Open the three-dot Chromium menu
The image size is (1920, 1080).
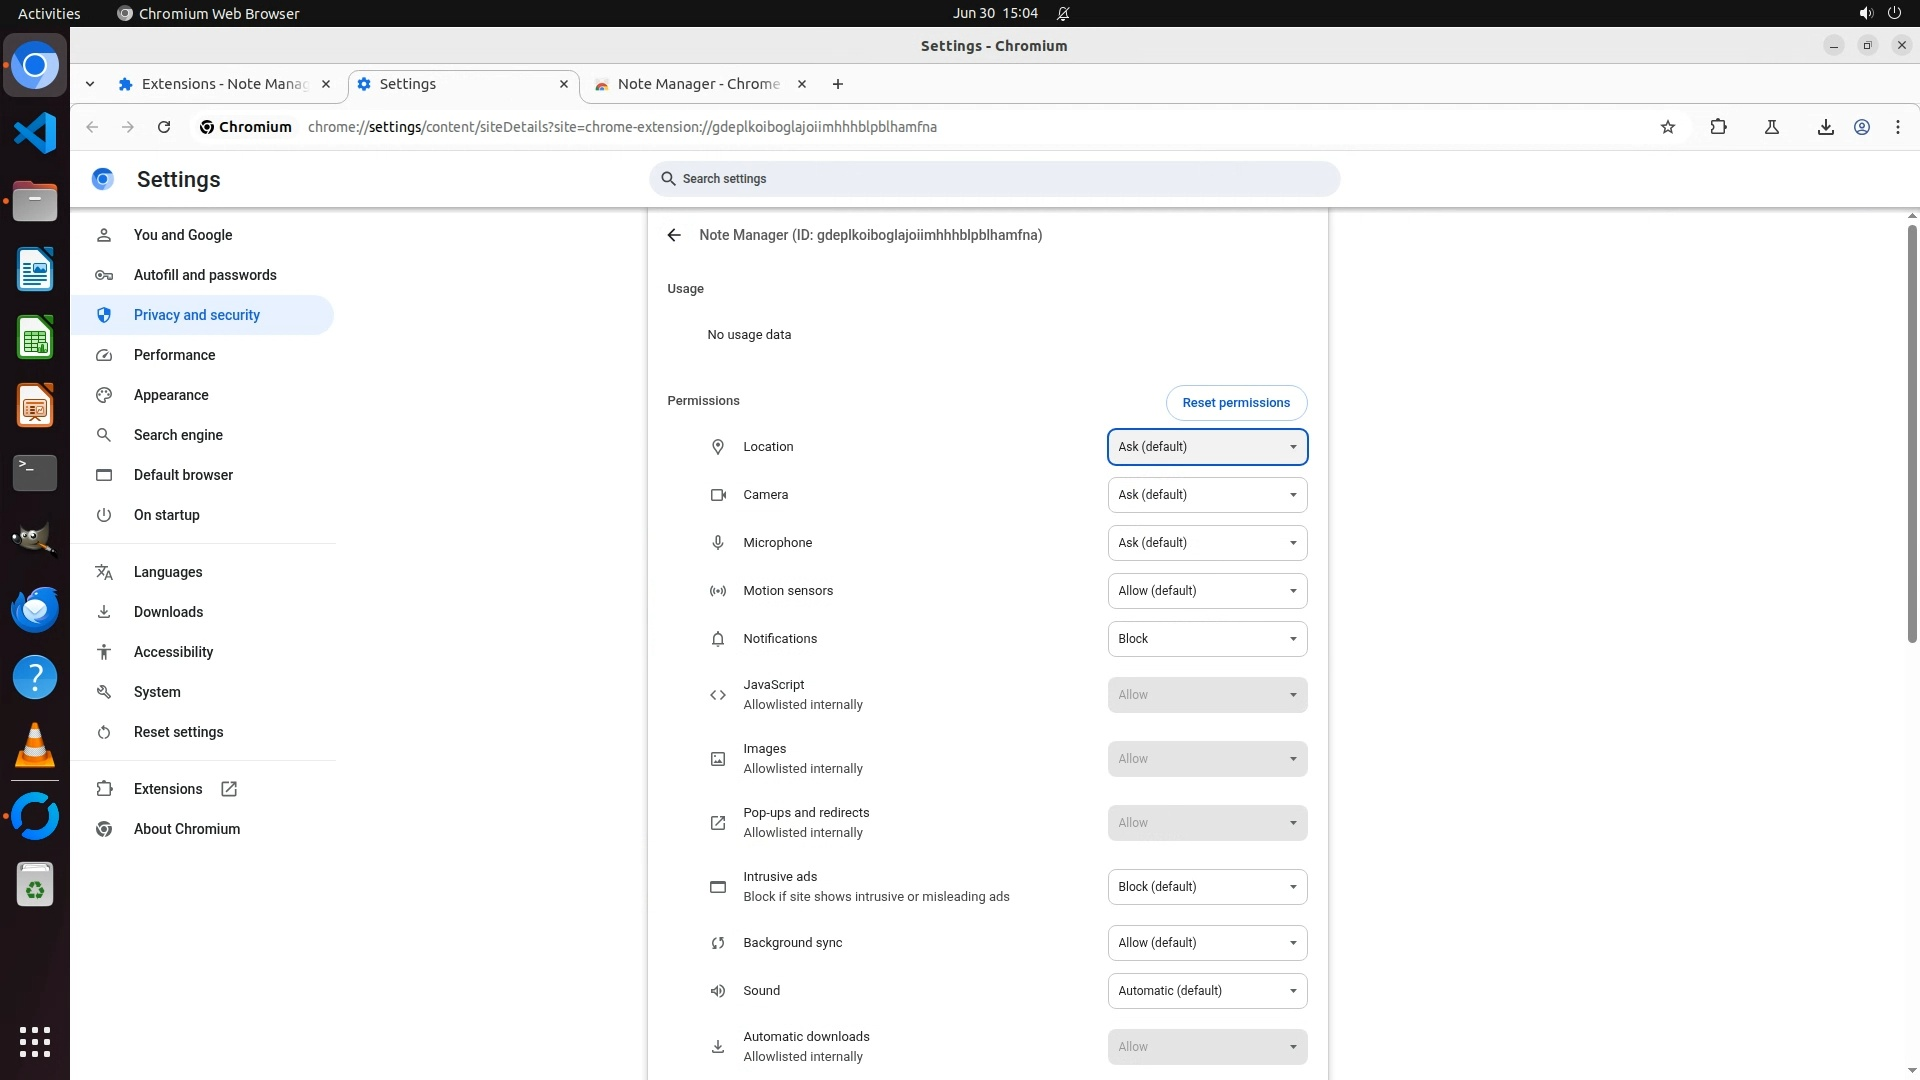(1897, 127)
